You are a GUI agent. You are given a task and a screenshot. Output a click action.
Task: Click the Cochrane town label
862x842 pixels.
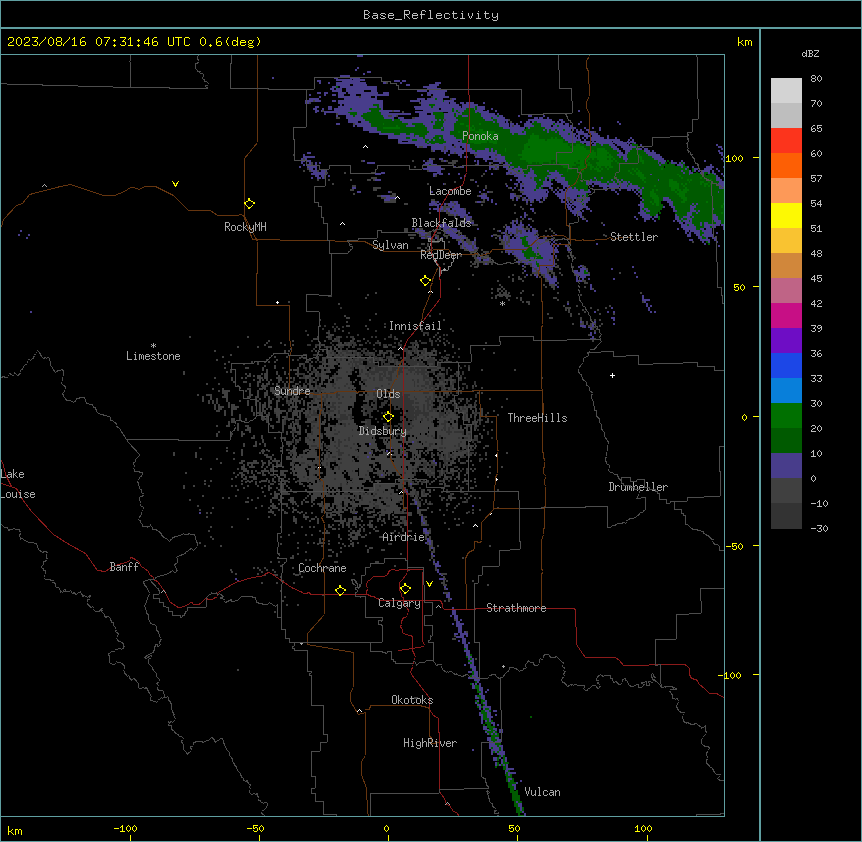322,568
